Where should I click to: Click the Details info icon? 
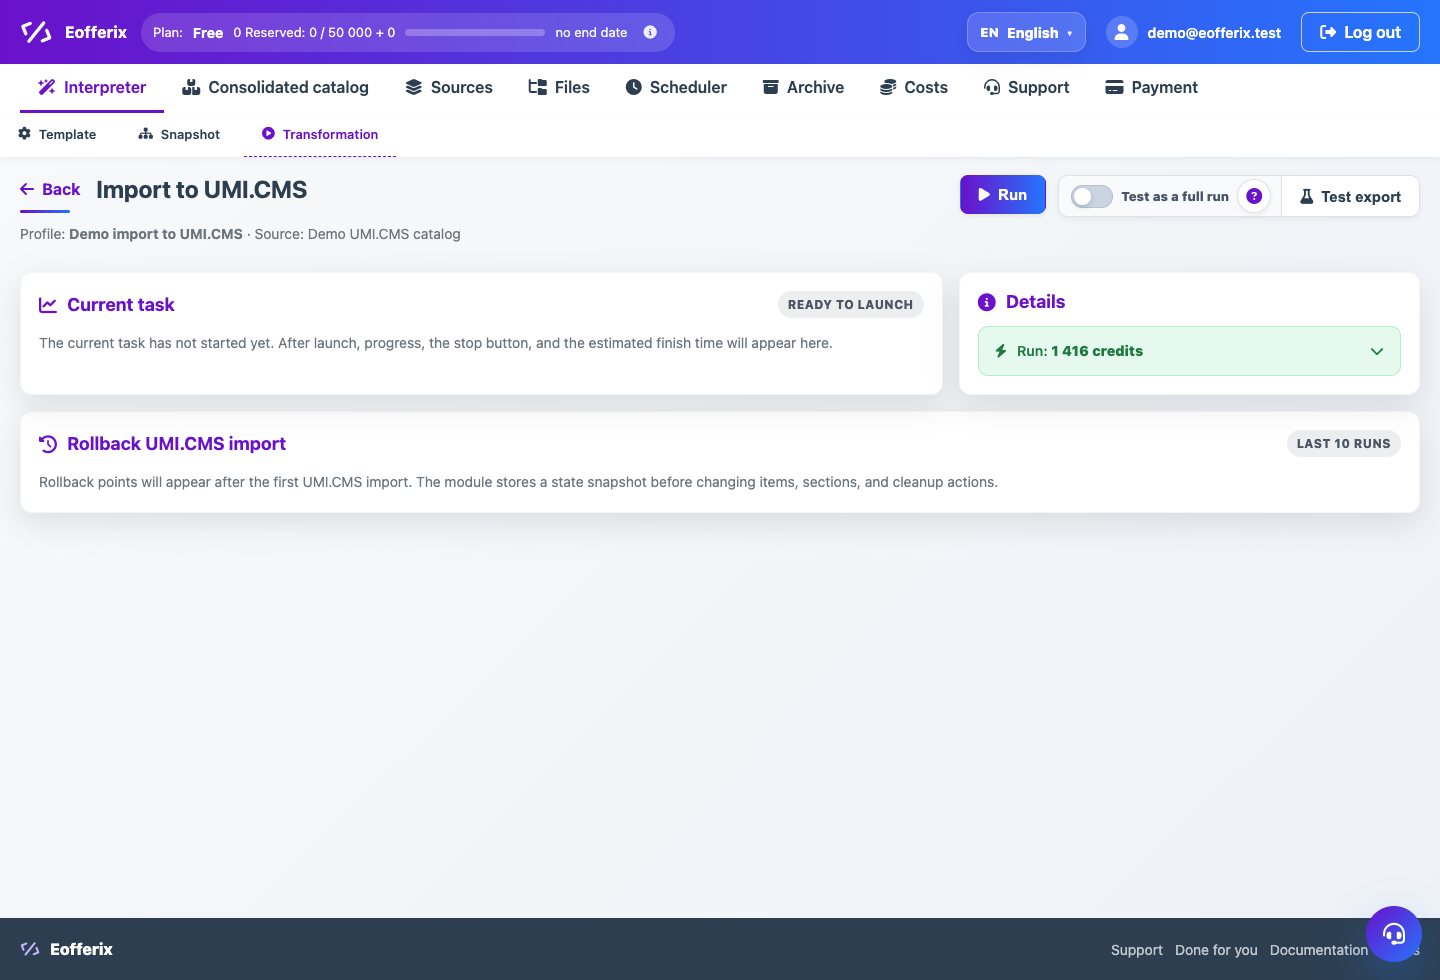tap(987, 302)
